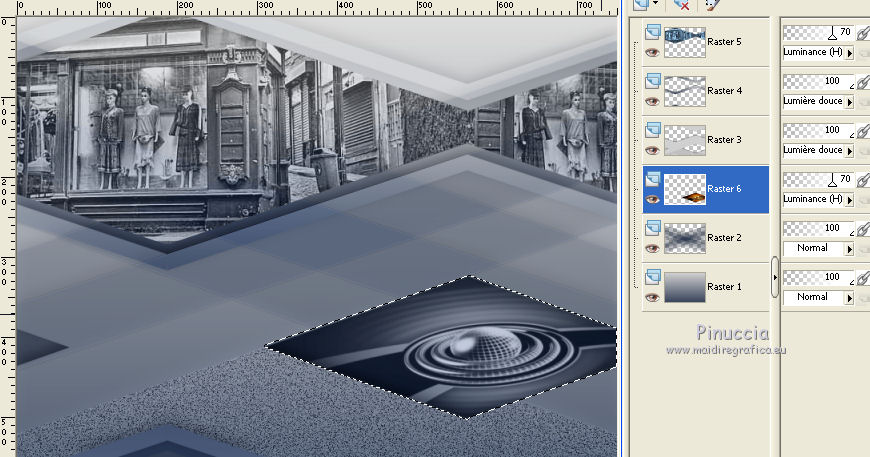Click the link toggle for Raster 6
870x457 pixels.
[x=865, y=182]
